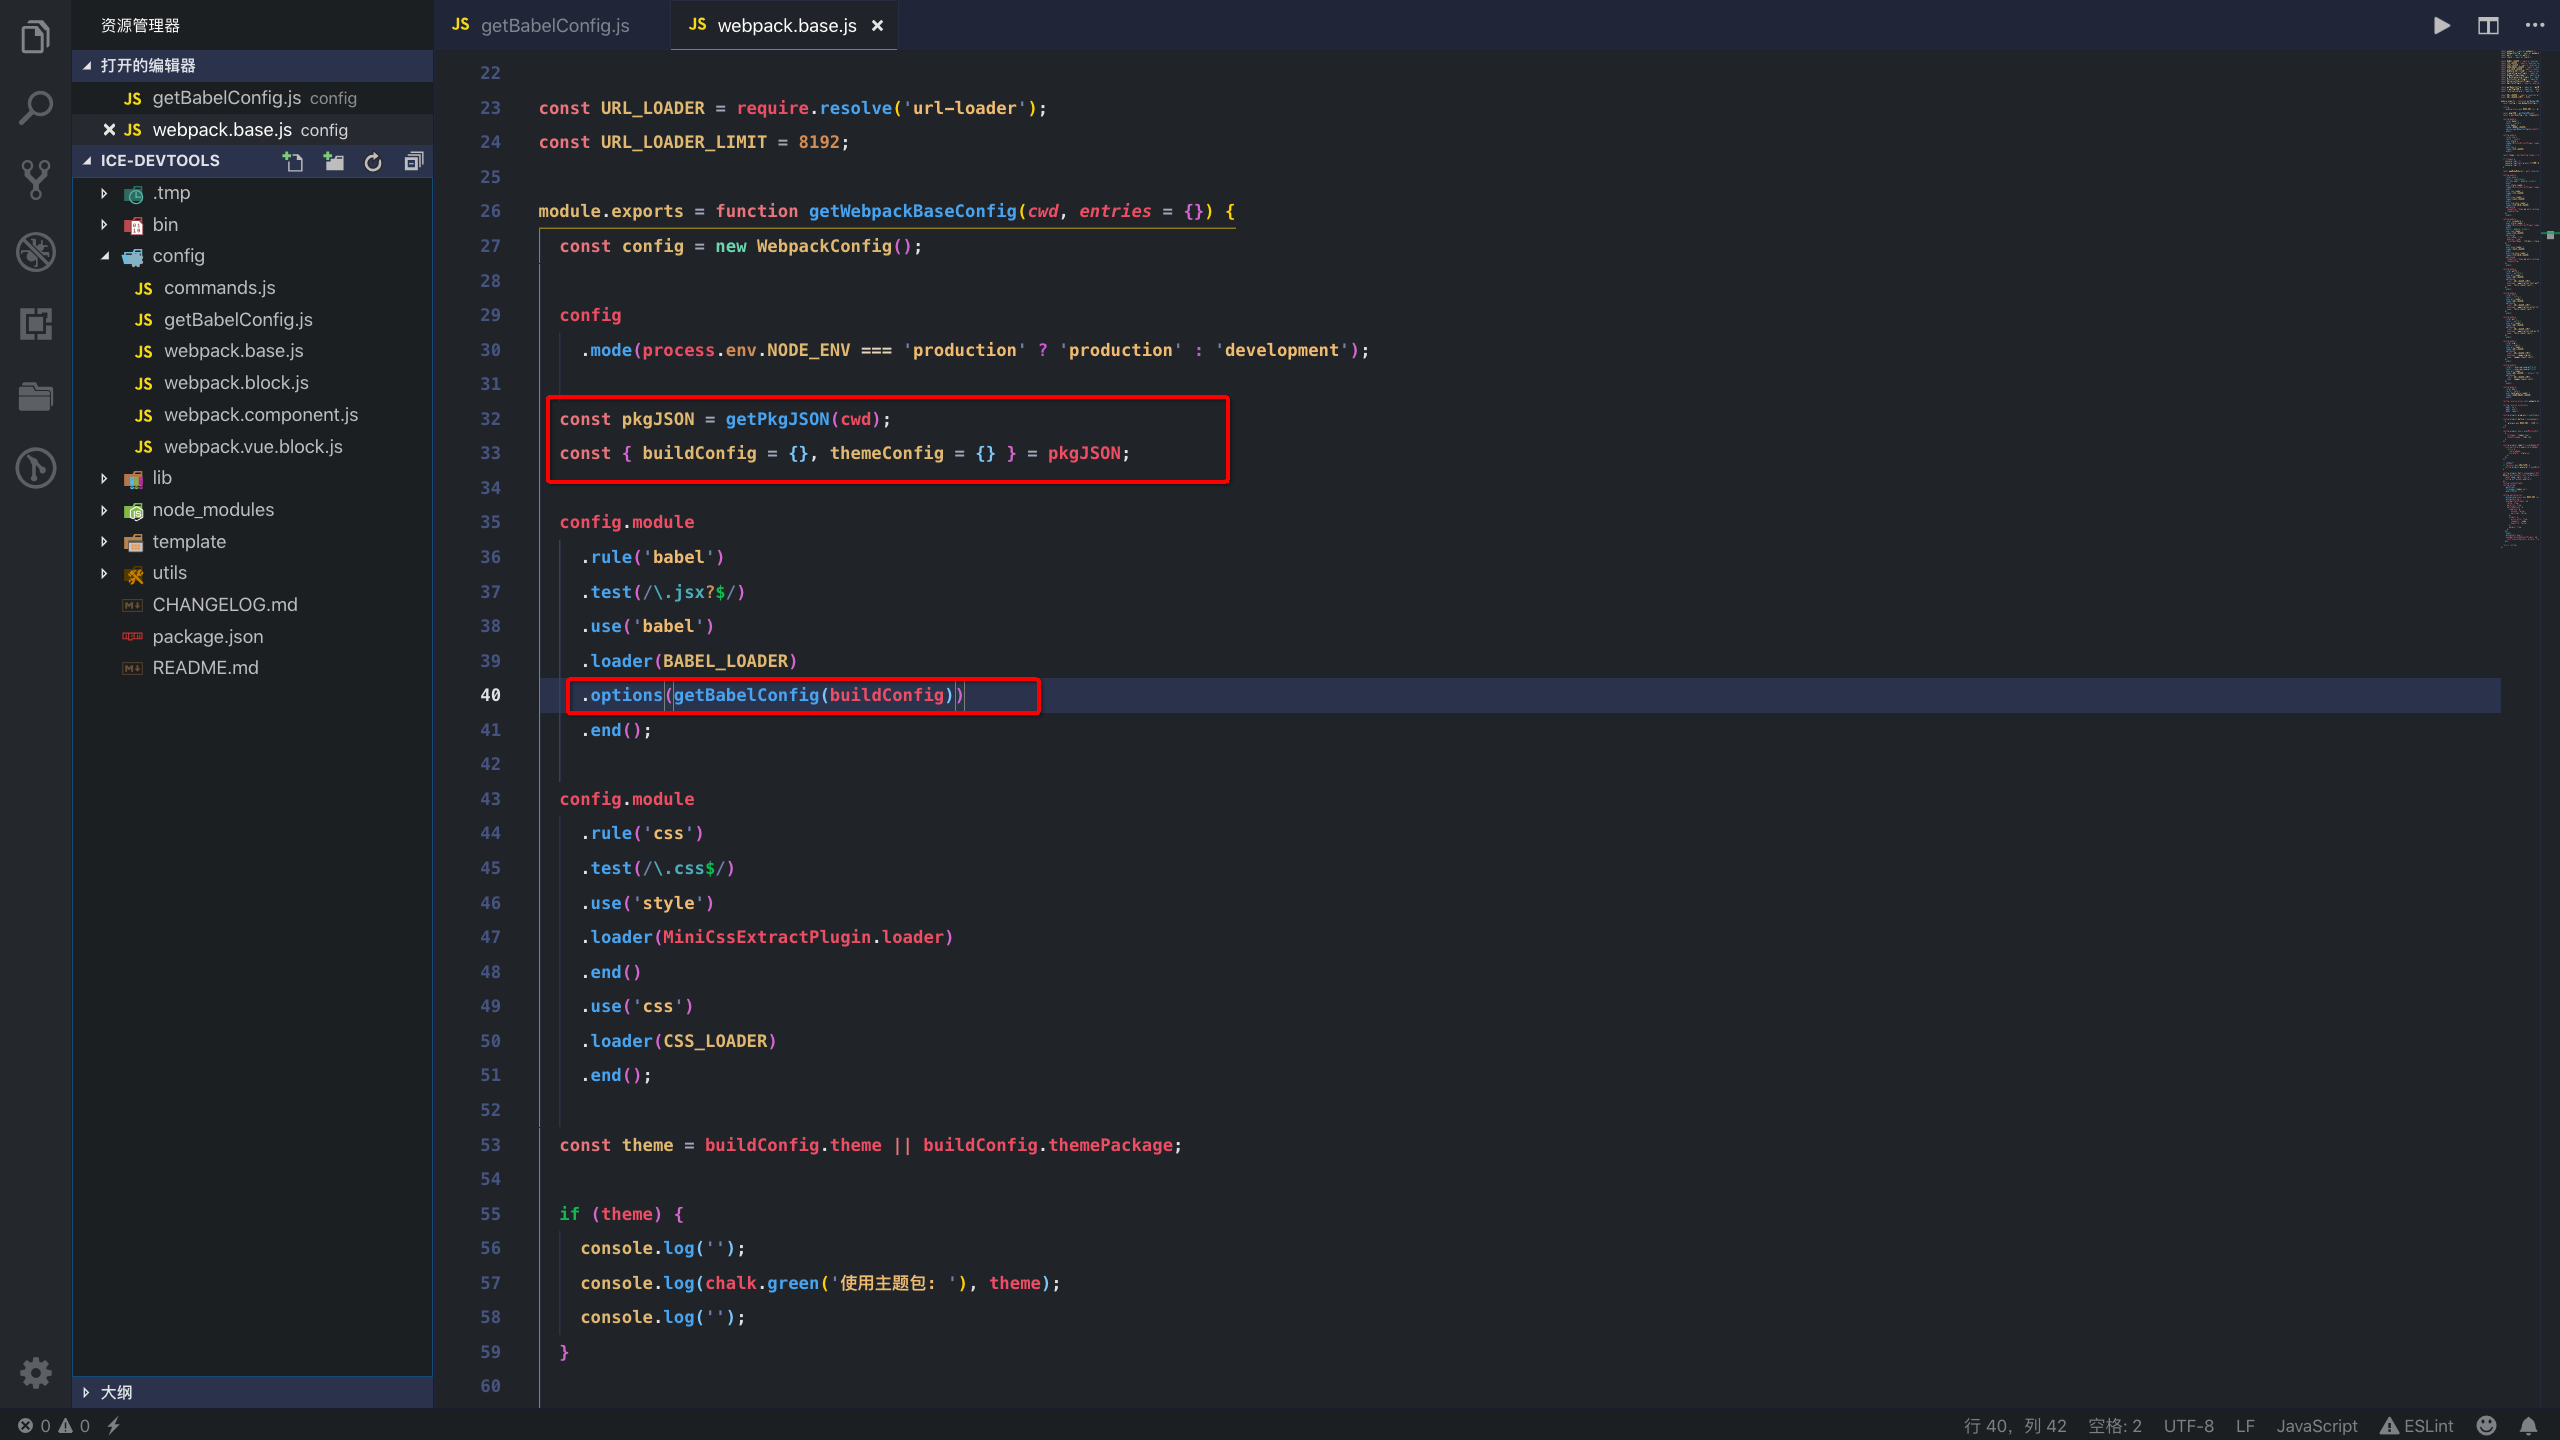Refresh the ICE-DEVTOOLS explorer tree
The width and height of the screenshot is (2560, 1440).
pyautogui.click(x=372, y=161)
